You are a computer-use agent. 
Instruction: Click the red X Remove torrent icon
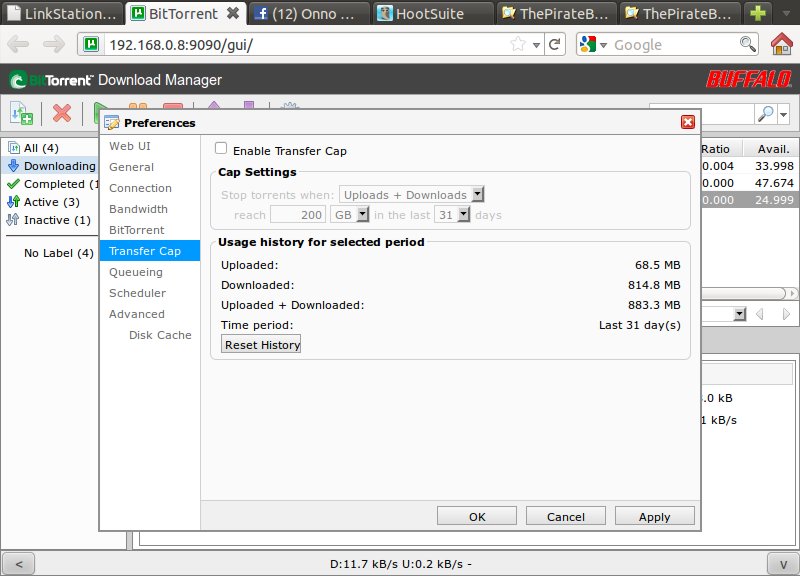coord(62,114)
